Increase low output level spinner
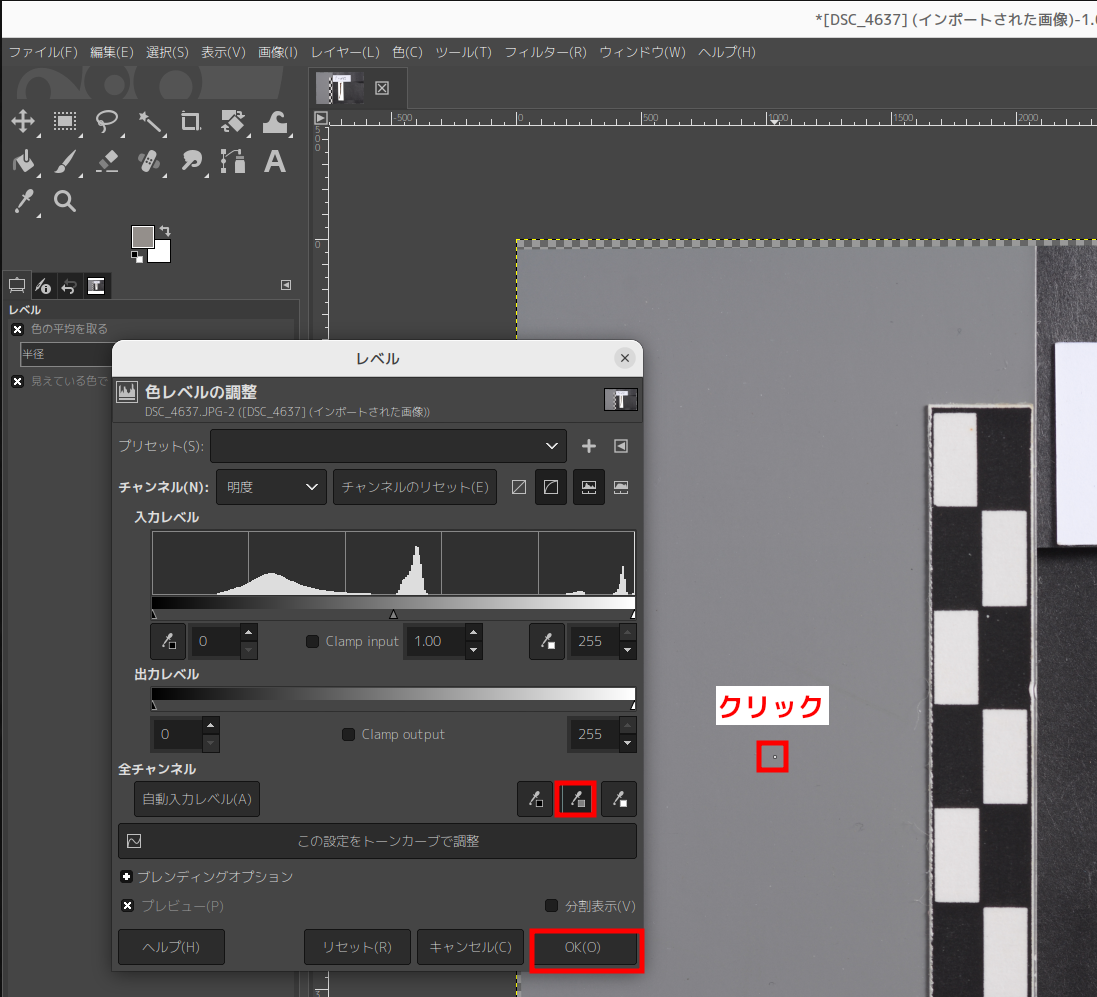The image size is (1097, 997). click(211, 726)
